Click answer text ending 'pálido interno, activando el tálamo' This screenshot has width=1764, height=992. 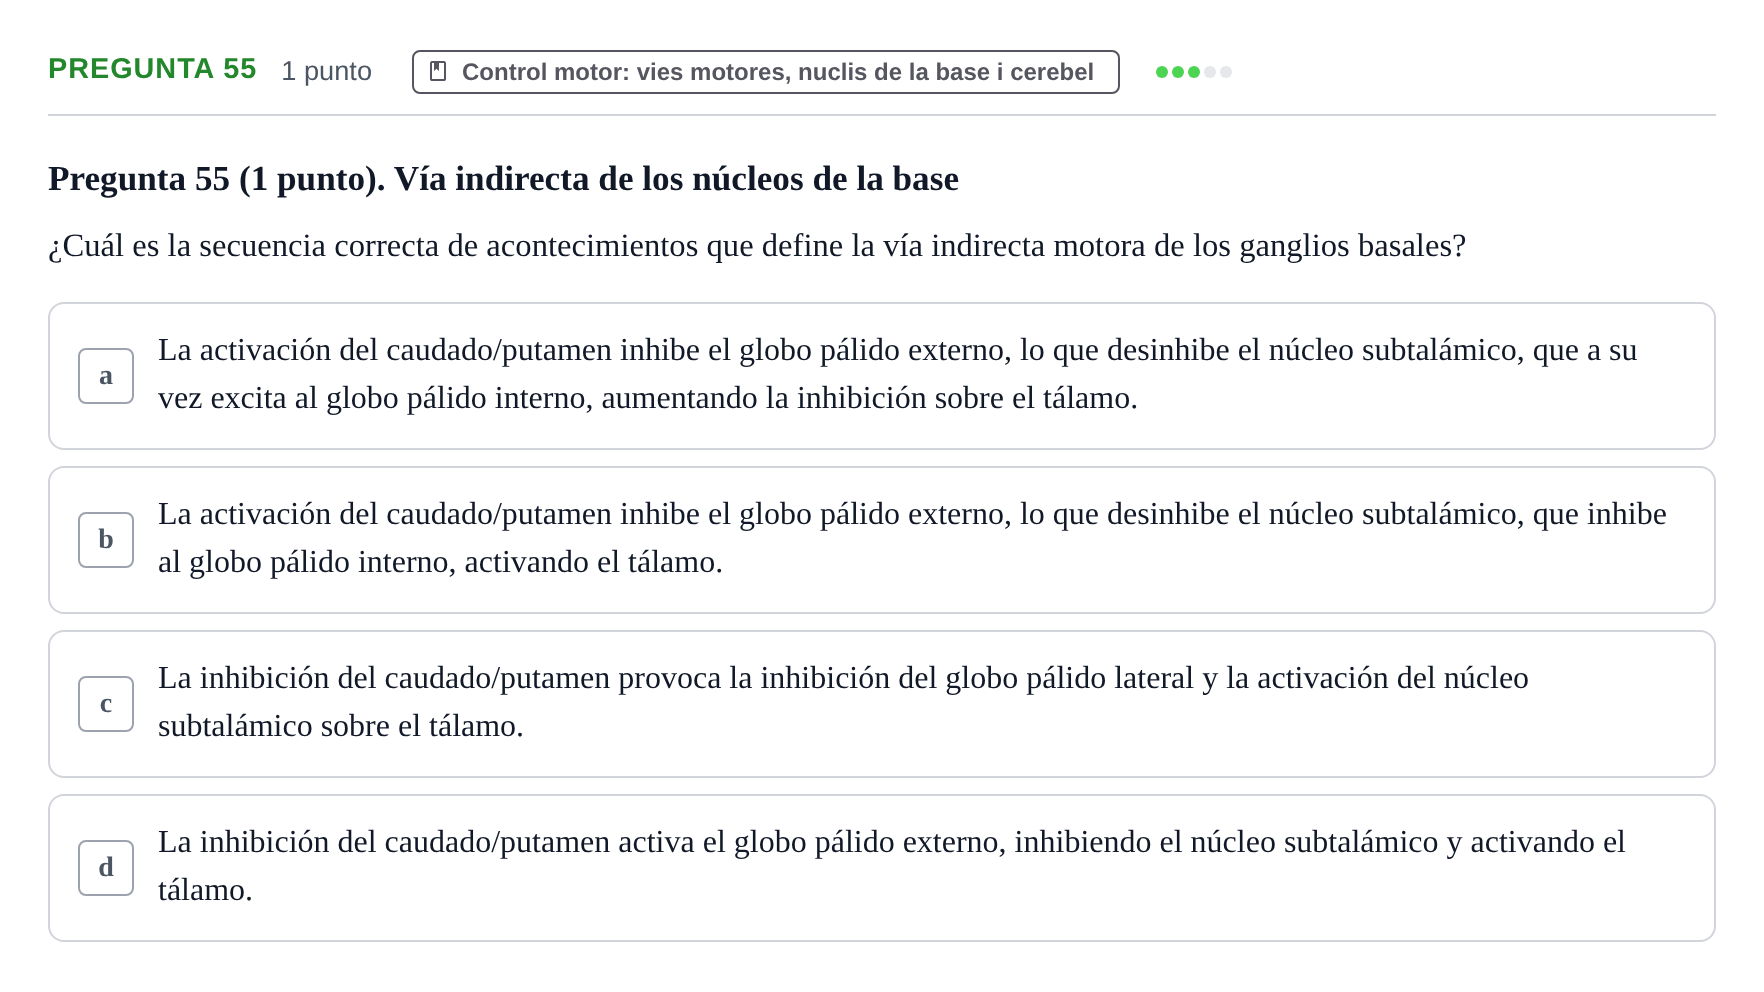click(x=912, y=538)
